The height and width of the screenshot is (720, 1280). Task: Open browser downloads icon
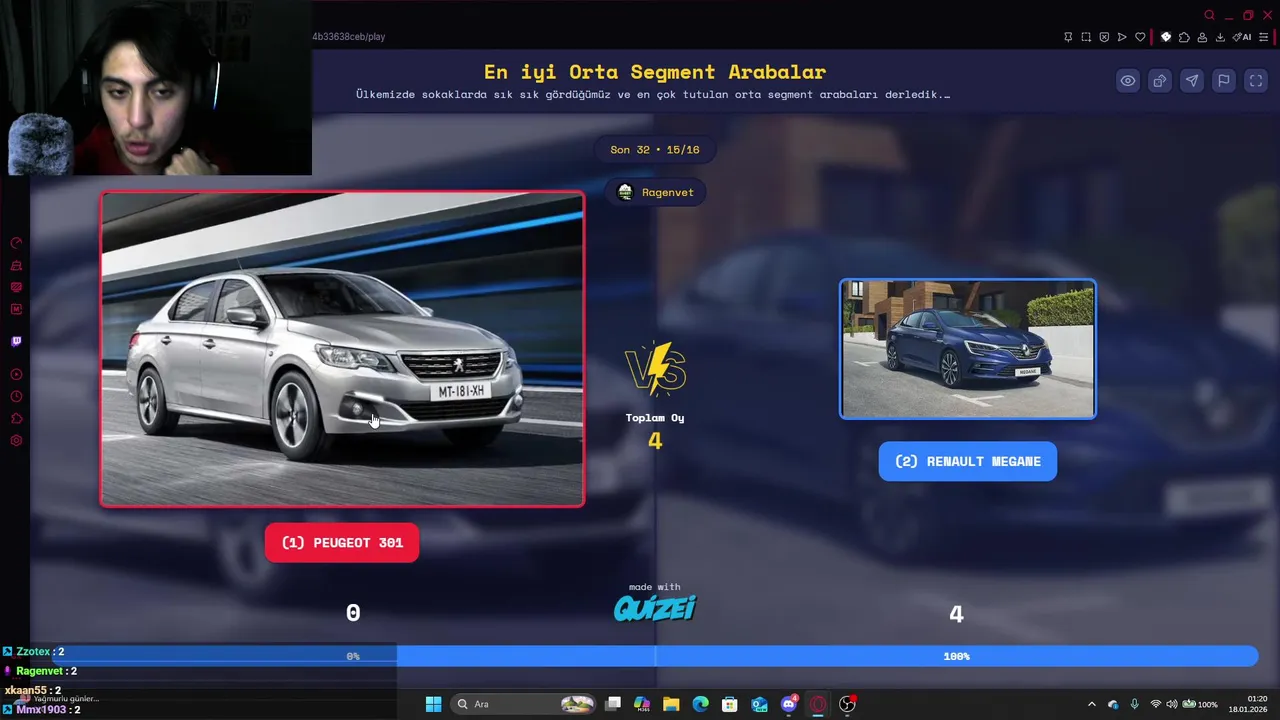pos(1220,37)
